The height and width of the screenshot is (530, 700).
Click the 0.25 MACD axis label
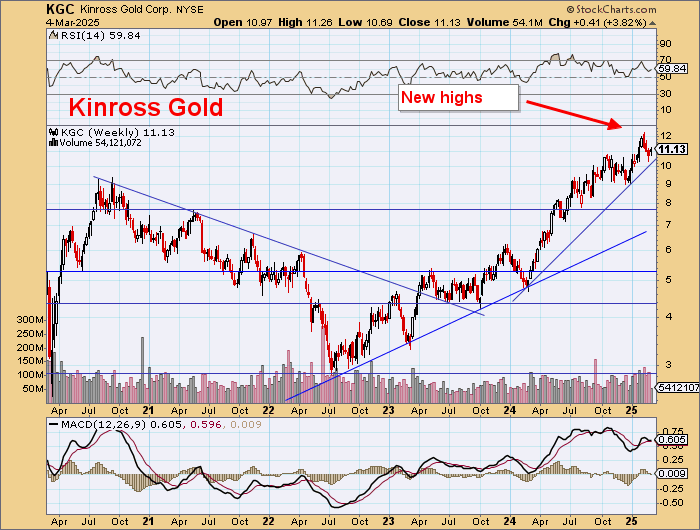[673, 460]
